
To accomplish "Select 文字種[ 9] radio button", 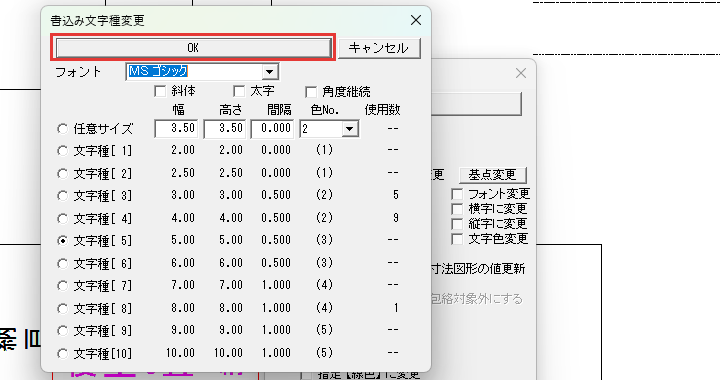I will (62, 331).
